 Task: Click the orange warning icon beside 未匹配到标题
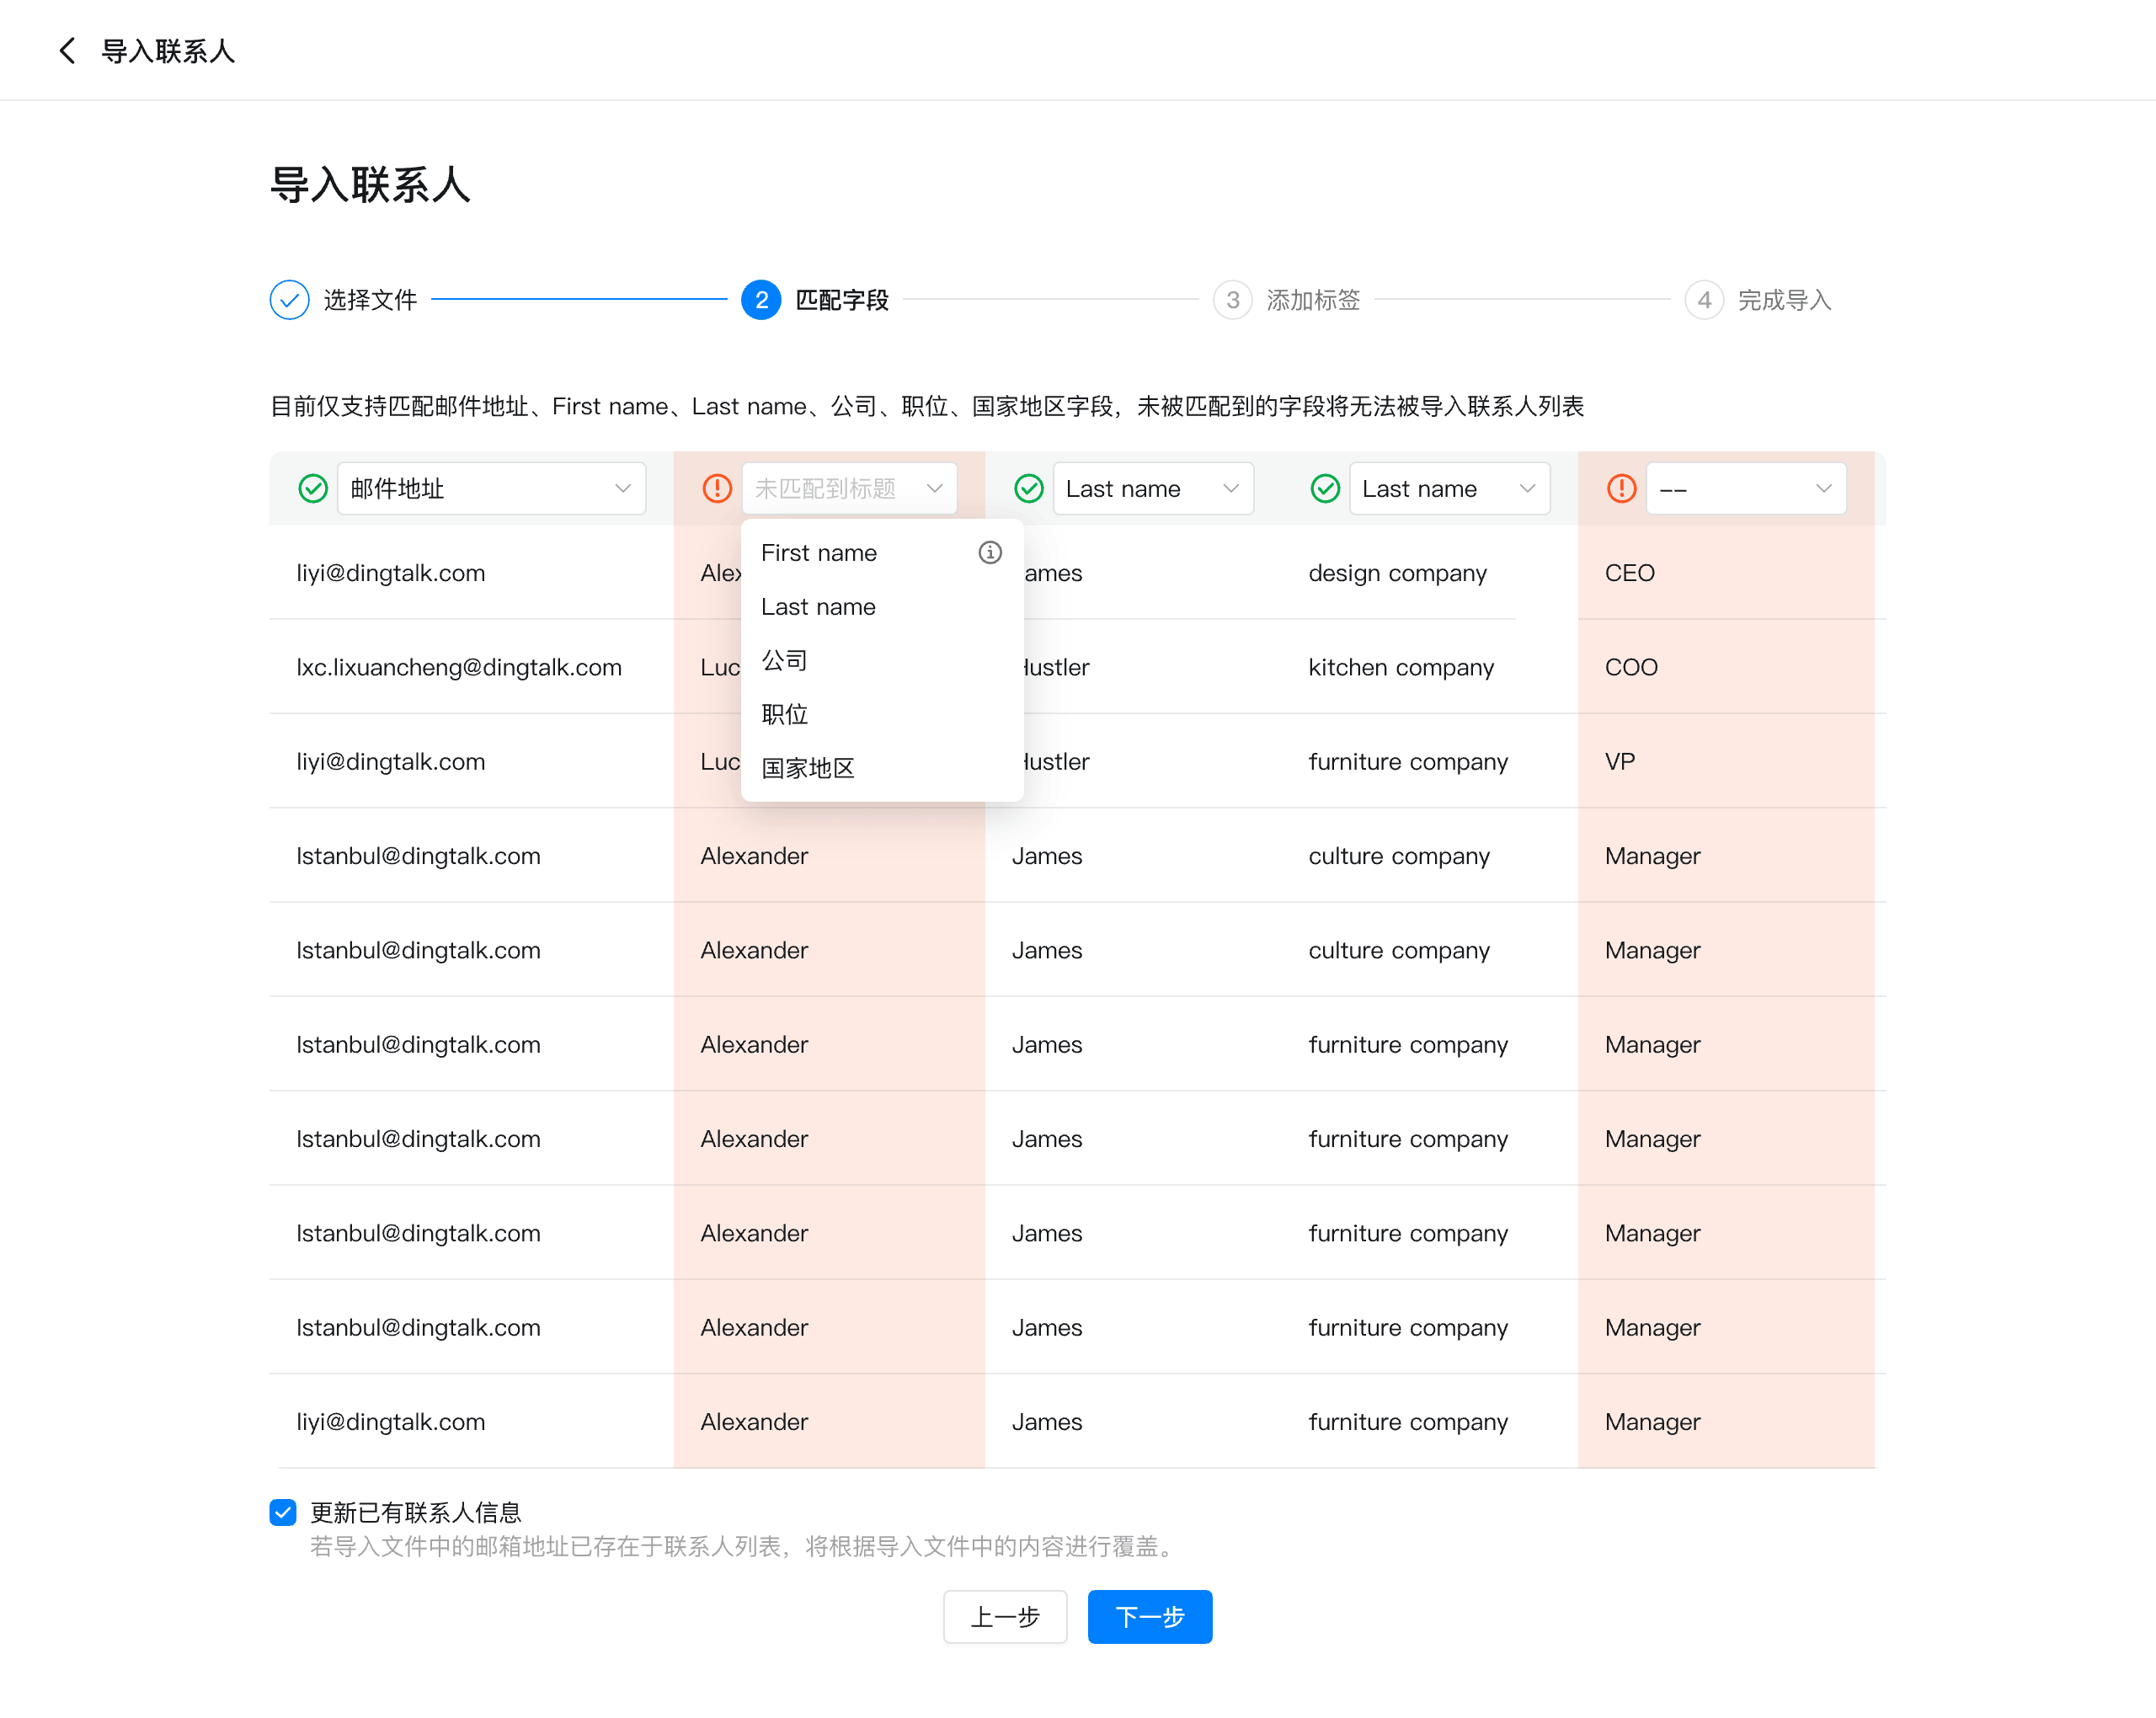click(716, 488)
